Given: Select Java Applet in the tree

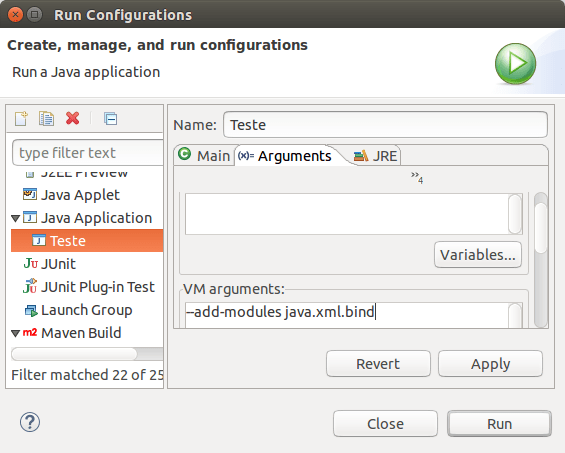Looking at the screenshot, I should coord(80,195).
